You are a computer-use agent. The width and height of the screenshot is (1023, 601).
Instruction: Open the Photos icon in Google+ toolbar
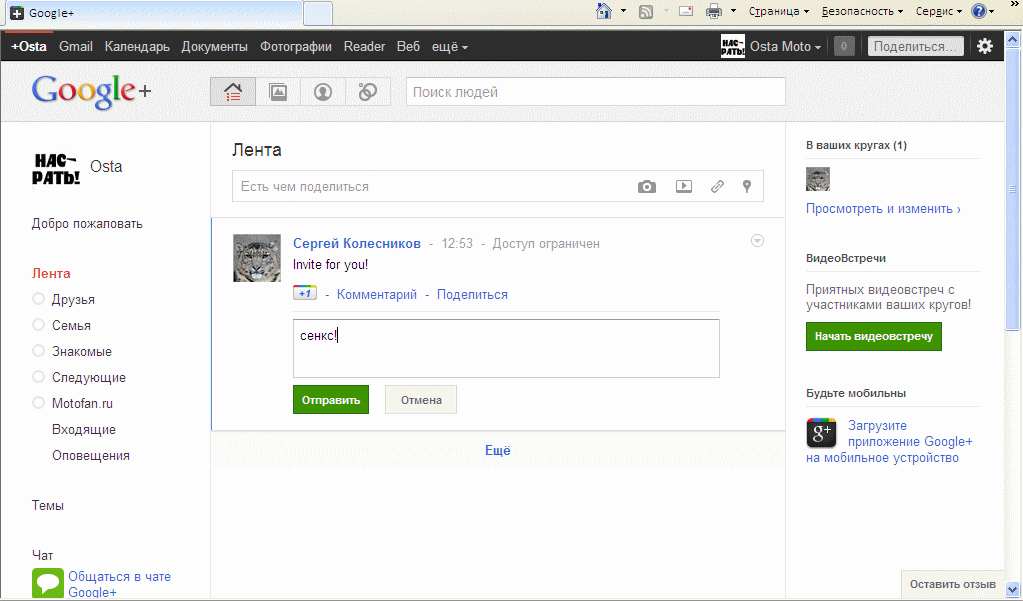[x=279, y=92]
